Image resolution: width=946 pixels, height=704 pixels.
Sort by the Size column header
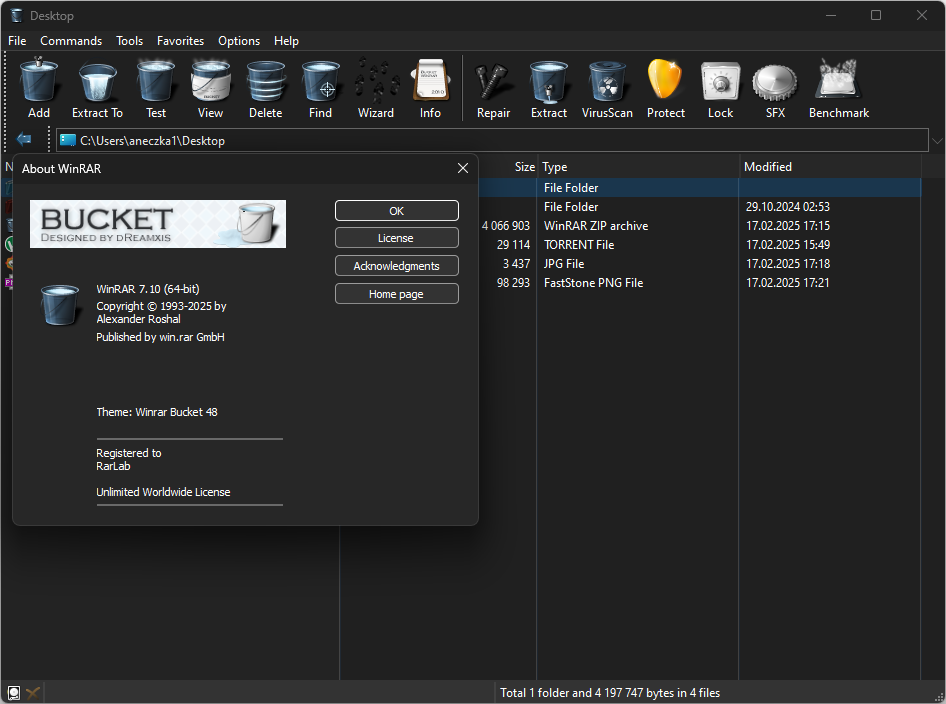tap(524, 166)
